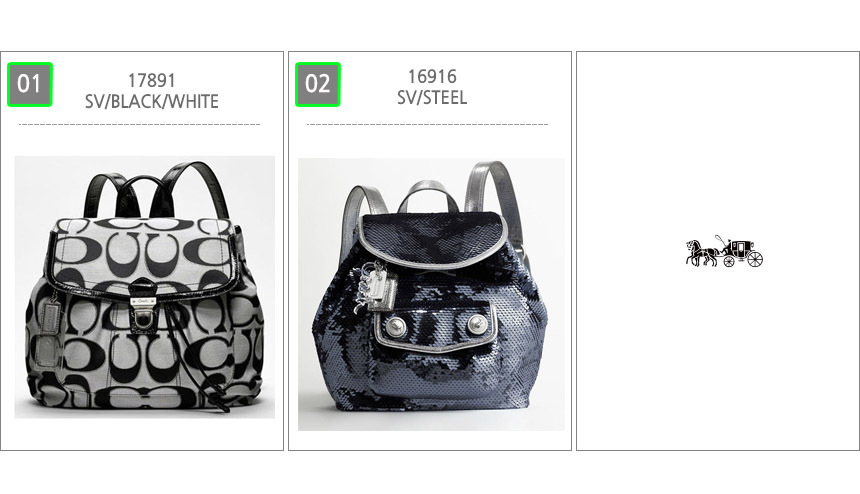The width and height of the screenshot is (860, 494).
Task: Open the black and white signature backpack photo
Action: click(145, 287)
